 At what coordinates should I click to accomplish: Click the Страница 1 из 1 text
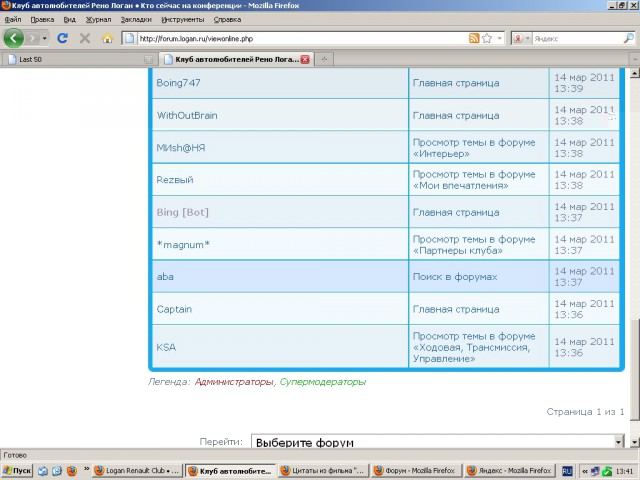click(585, 412)
